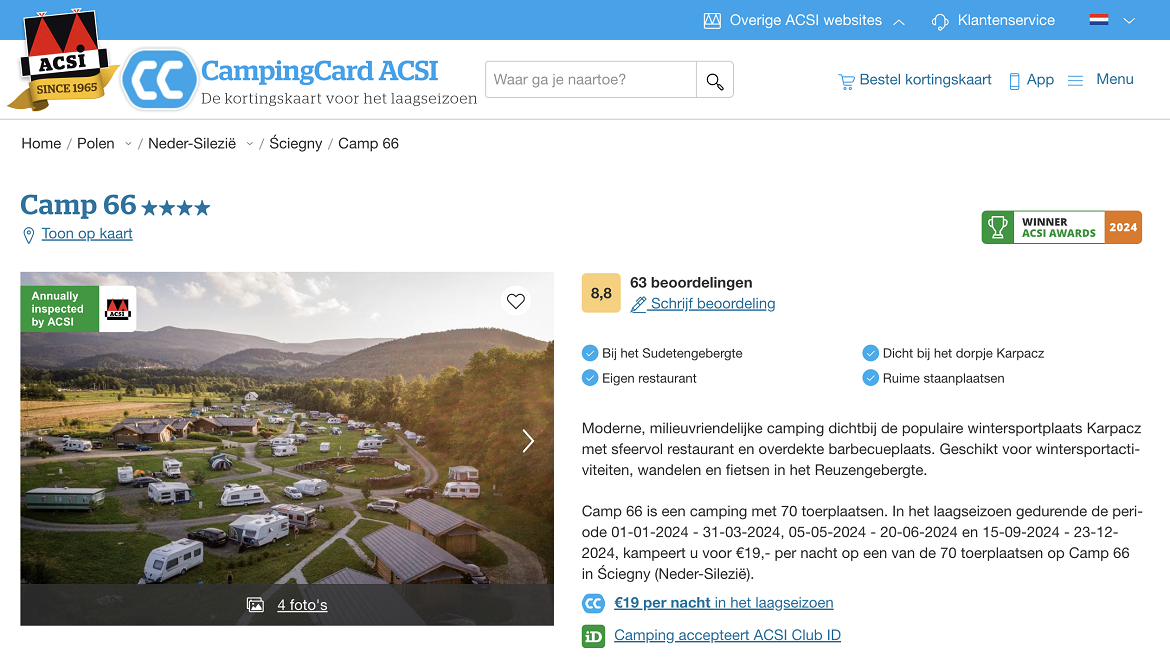Select the hamburger Menu icon
1170x667 pixels.
pyautogui.click(x=1075, y=79)
